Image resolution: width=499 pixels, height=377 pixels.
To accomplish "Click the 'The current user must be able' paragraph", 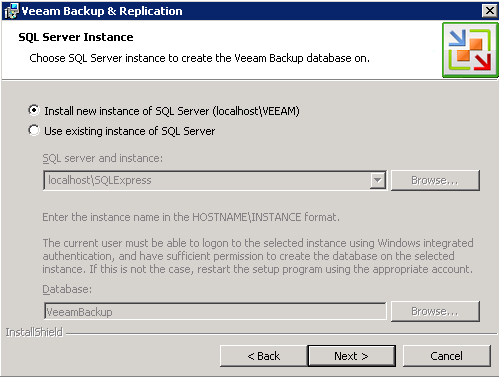I will coord(258,256).
